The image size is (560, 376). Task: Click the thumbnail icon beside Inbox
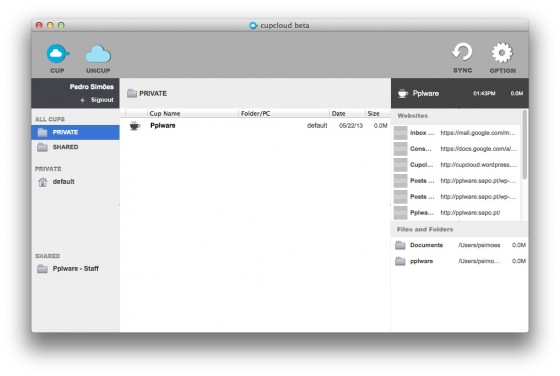pos(400,133)
